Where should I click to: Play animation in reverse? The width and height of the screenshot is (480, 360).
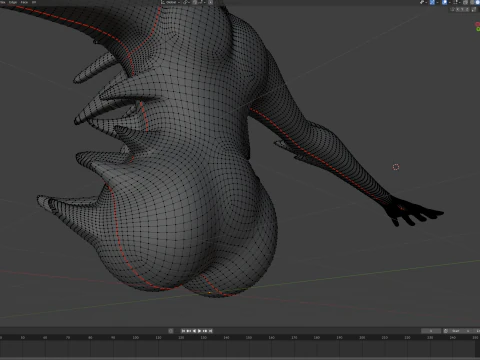click(x=194, y=331)
